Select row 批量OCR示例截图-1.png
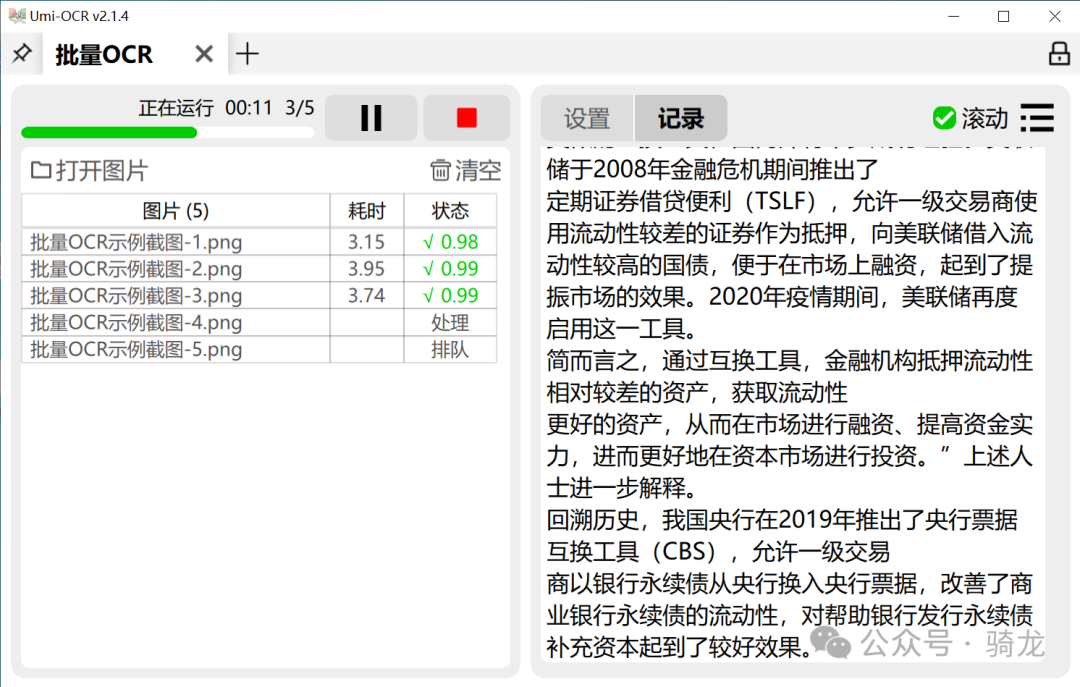1080x687 pixels. (x=259, y=242)
